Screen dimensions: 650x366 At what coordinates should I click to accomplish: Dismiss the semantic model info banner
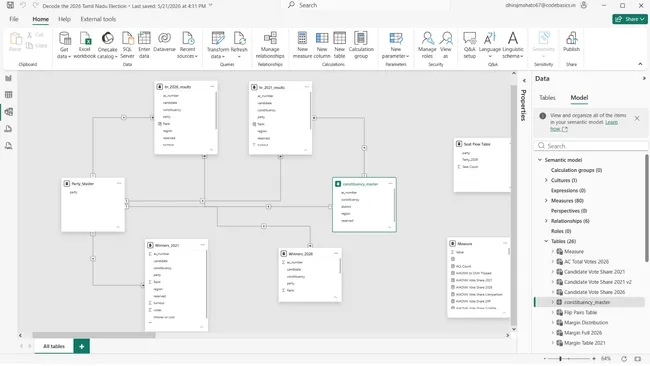[637, 119]
